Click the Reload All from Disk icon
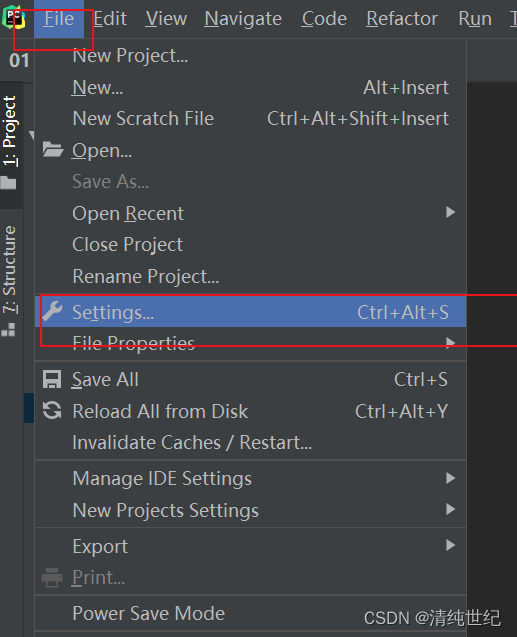This screenshot has height=637, width=517. 52,410
